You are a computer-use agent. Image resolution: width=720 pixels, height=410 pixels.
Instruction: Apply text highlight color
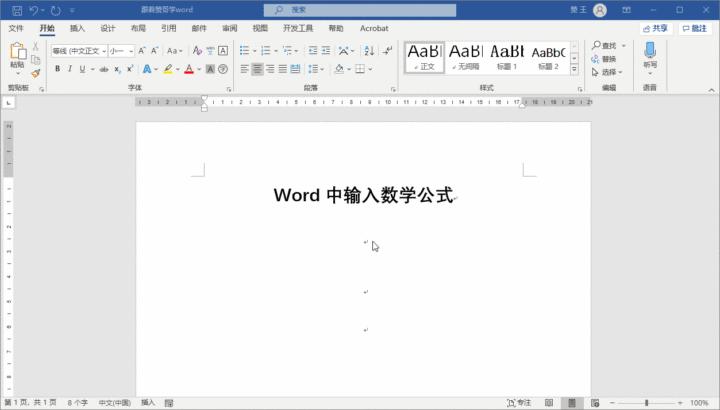tap(168, 69)
